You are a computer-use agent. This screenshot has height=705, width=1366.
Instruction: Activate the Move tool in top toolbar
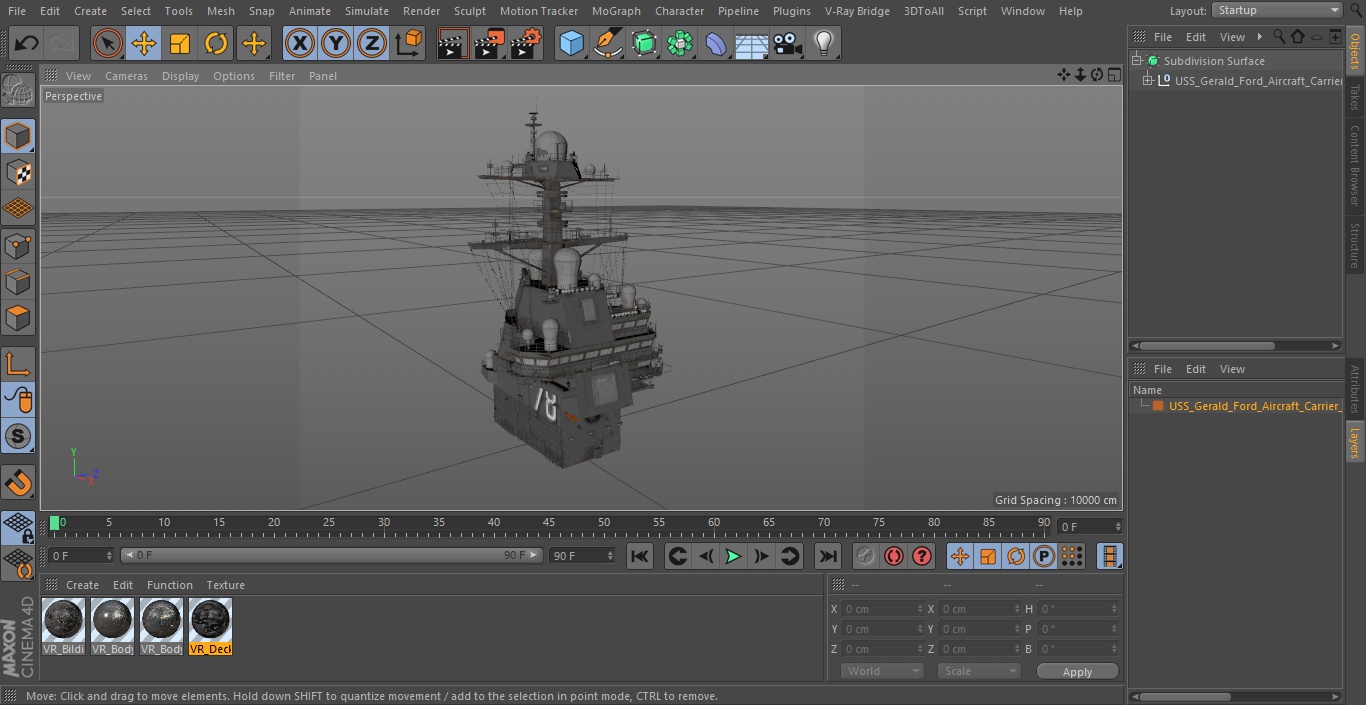(144, 43)
